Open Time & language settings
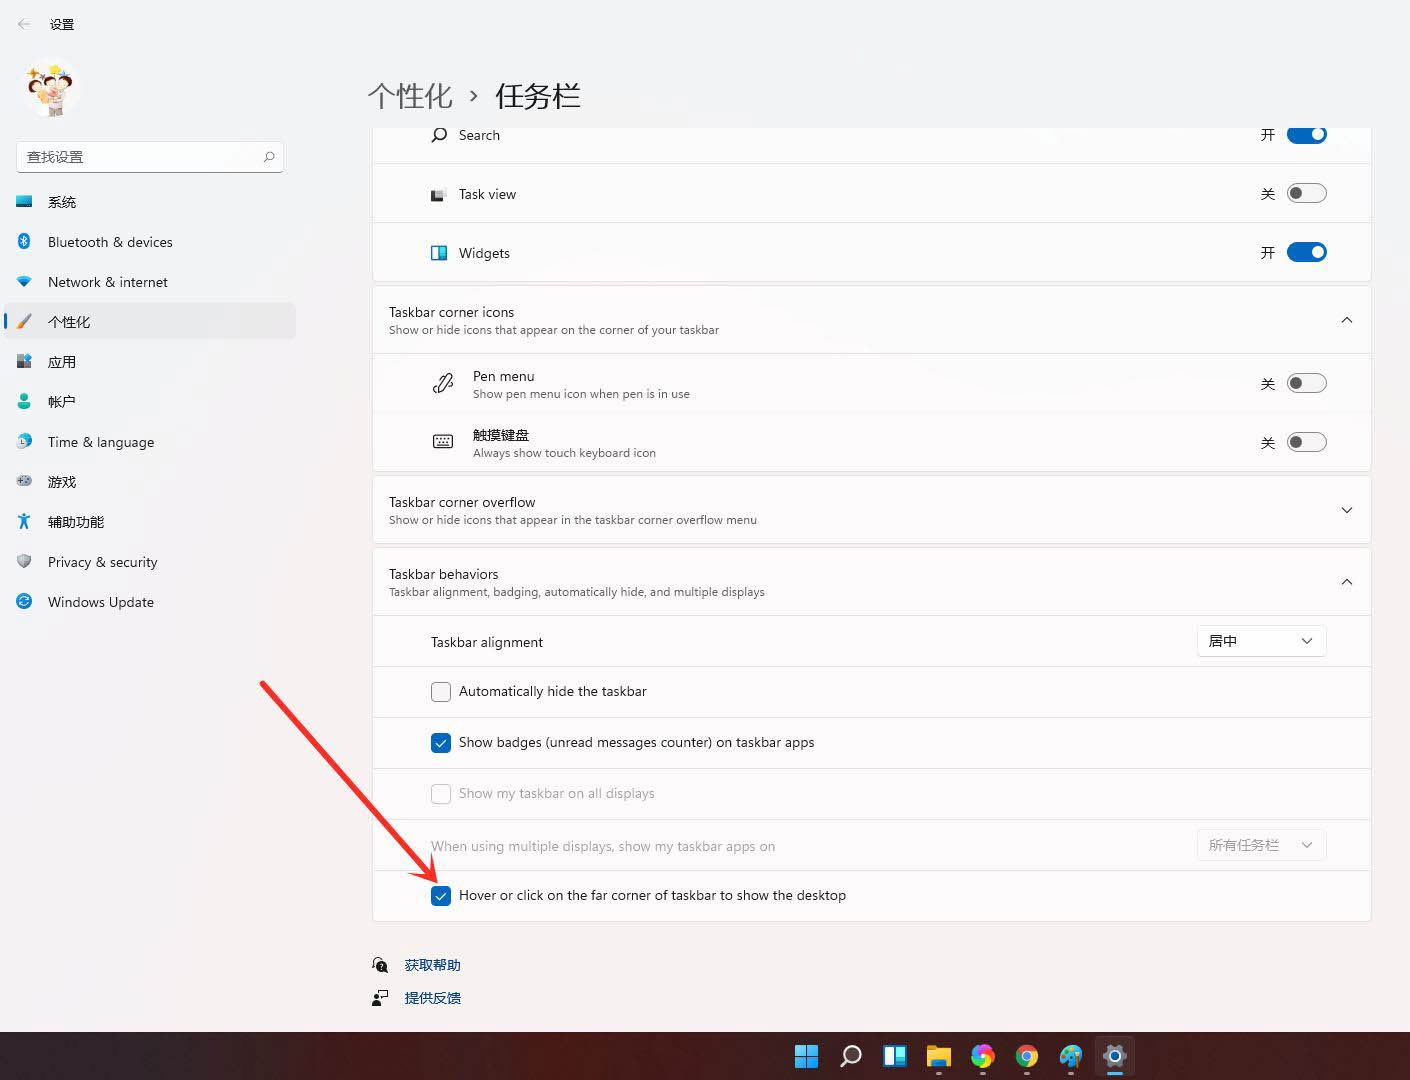Screen dimensions: 1410x1080 point(100,441)
